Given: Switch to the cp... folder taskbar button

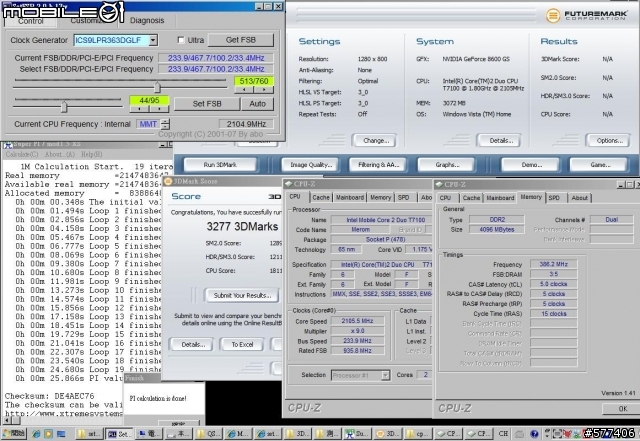Looking at the screenshot, I should [x=418, y=434].
